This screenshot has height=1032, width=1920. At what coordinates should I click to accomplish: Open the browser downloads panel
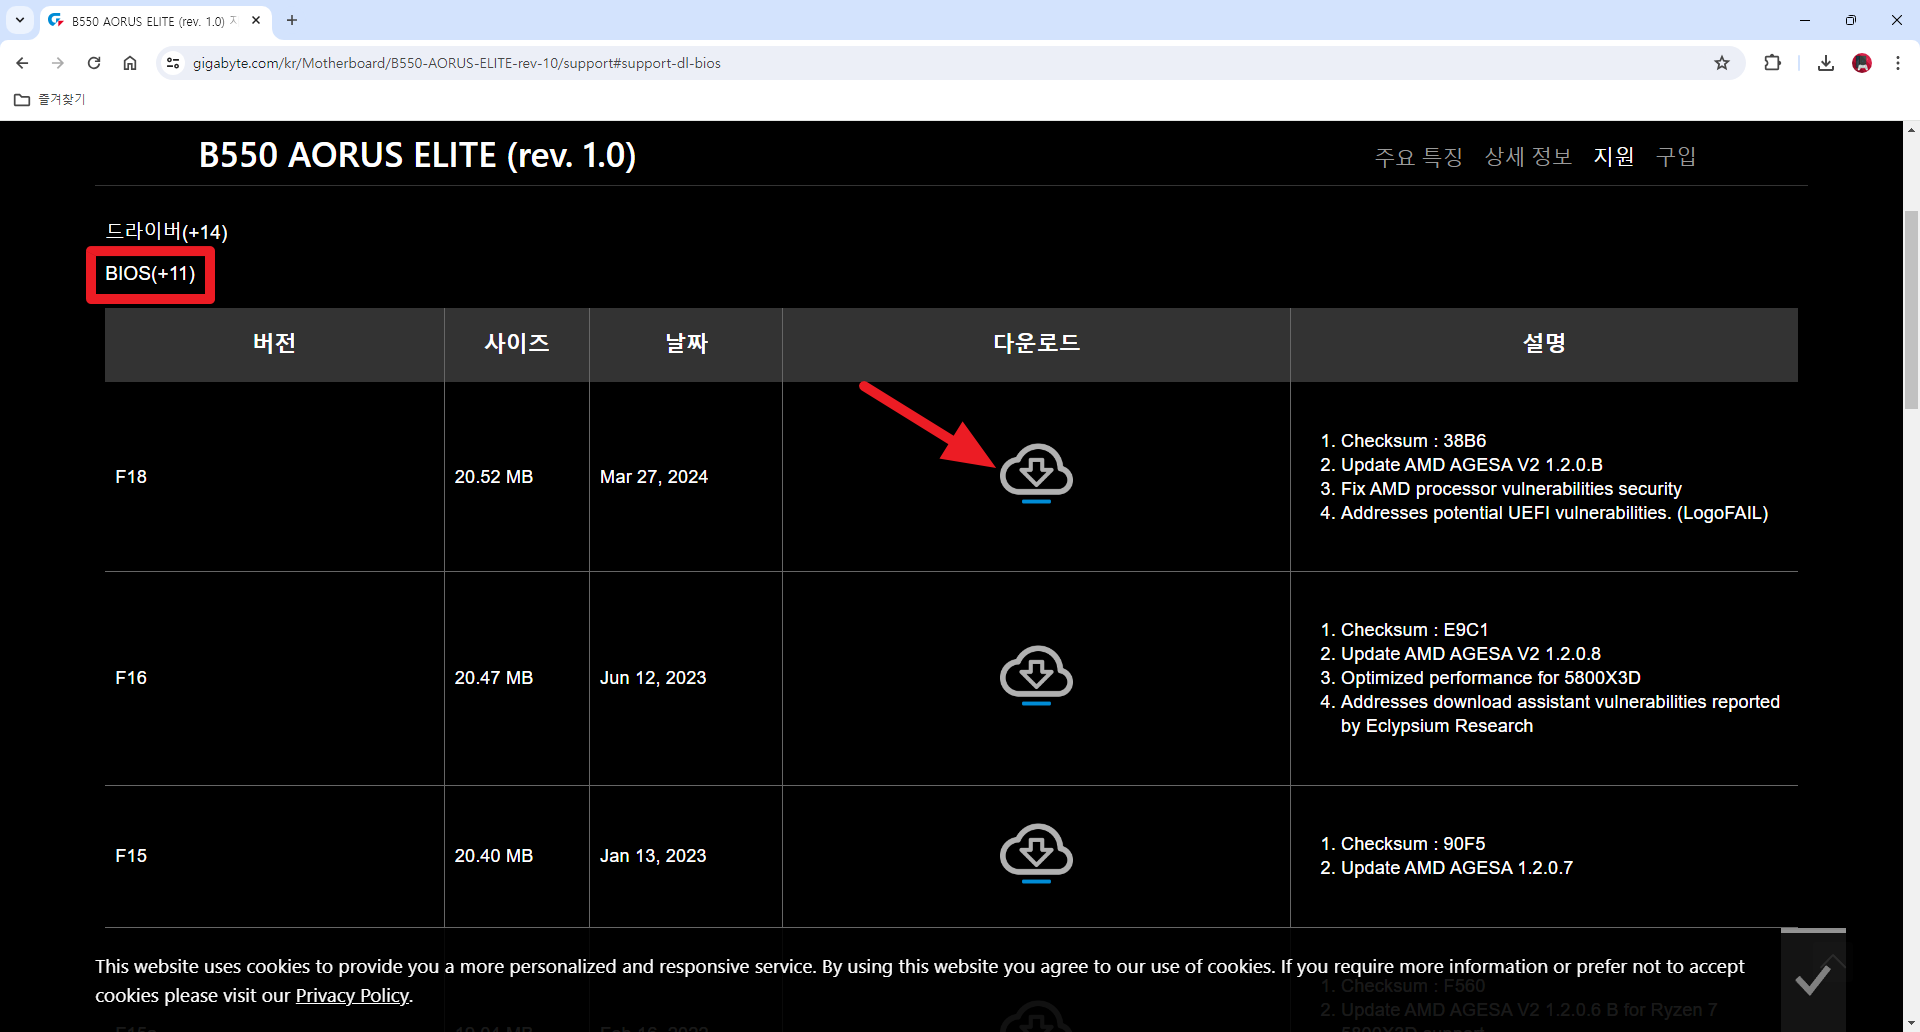coord(1826,63)
